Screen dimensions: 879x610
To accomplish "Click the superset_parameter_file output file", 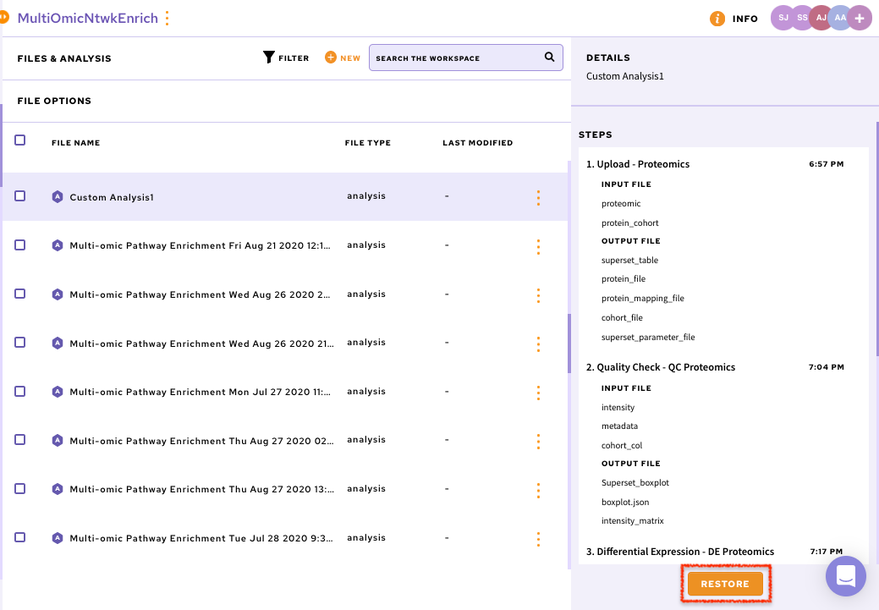I will (x=648, y=337).
